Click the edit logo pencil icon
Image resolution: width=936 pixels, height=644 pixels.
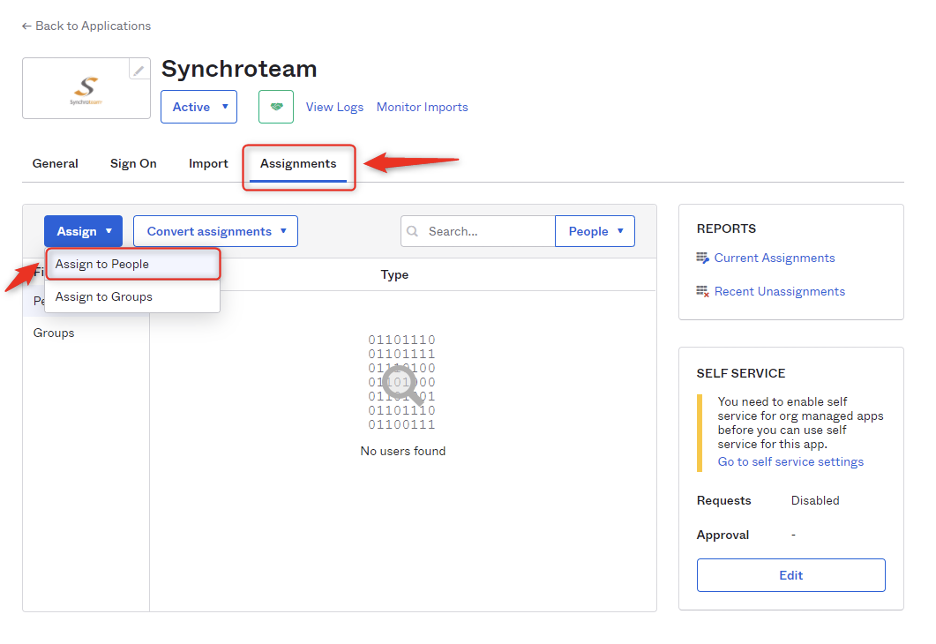(138, 70)
